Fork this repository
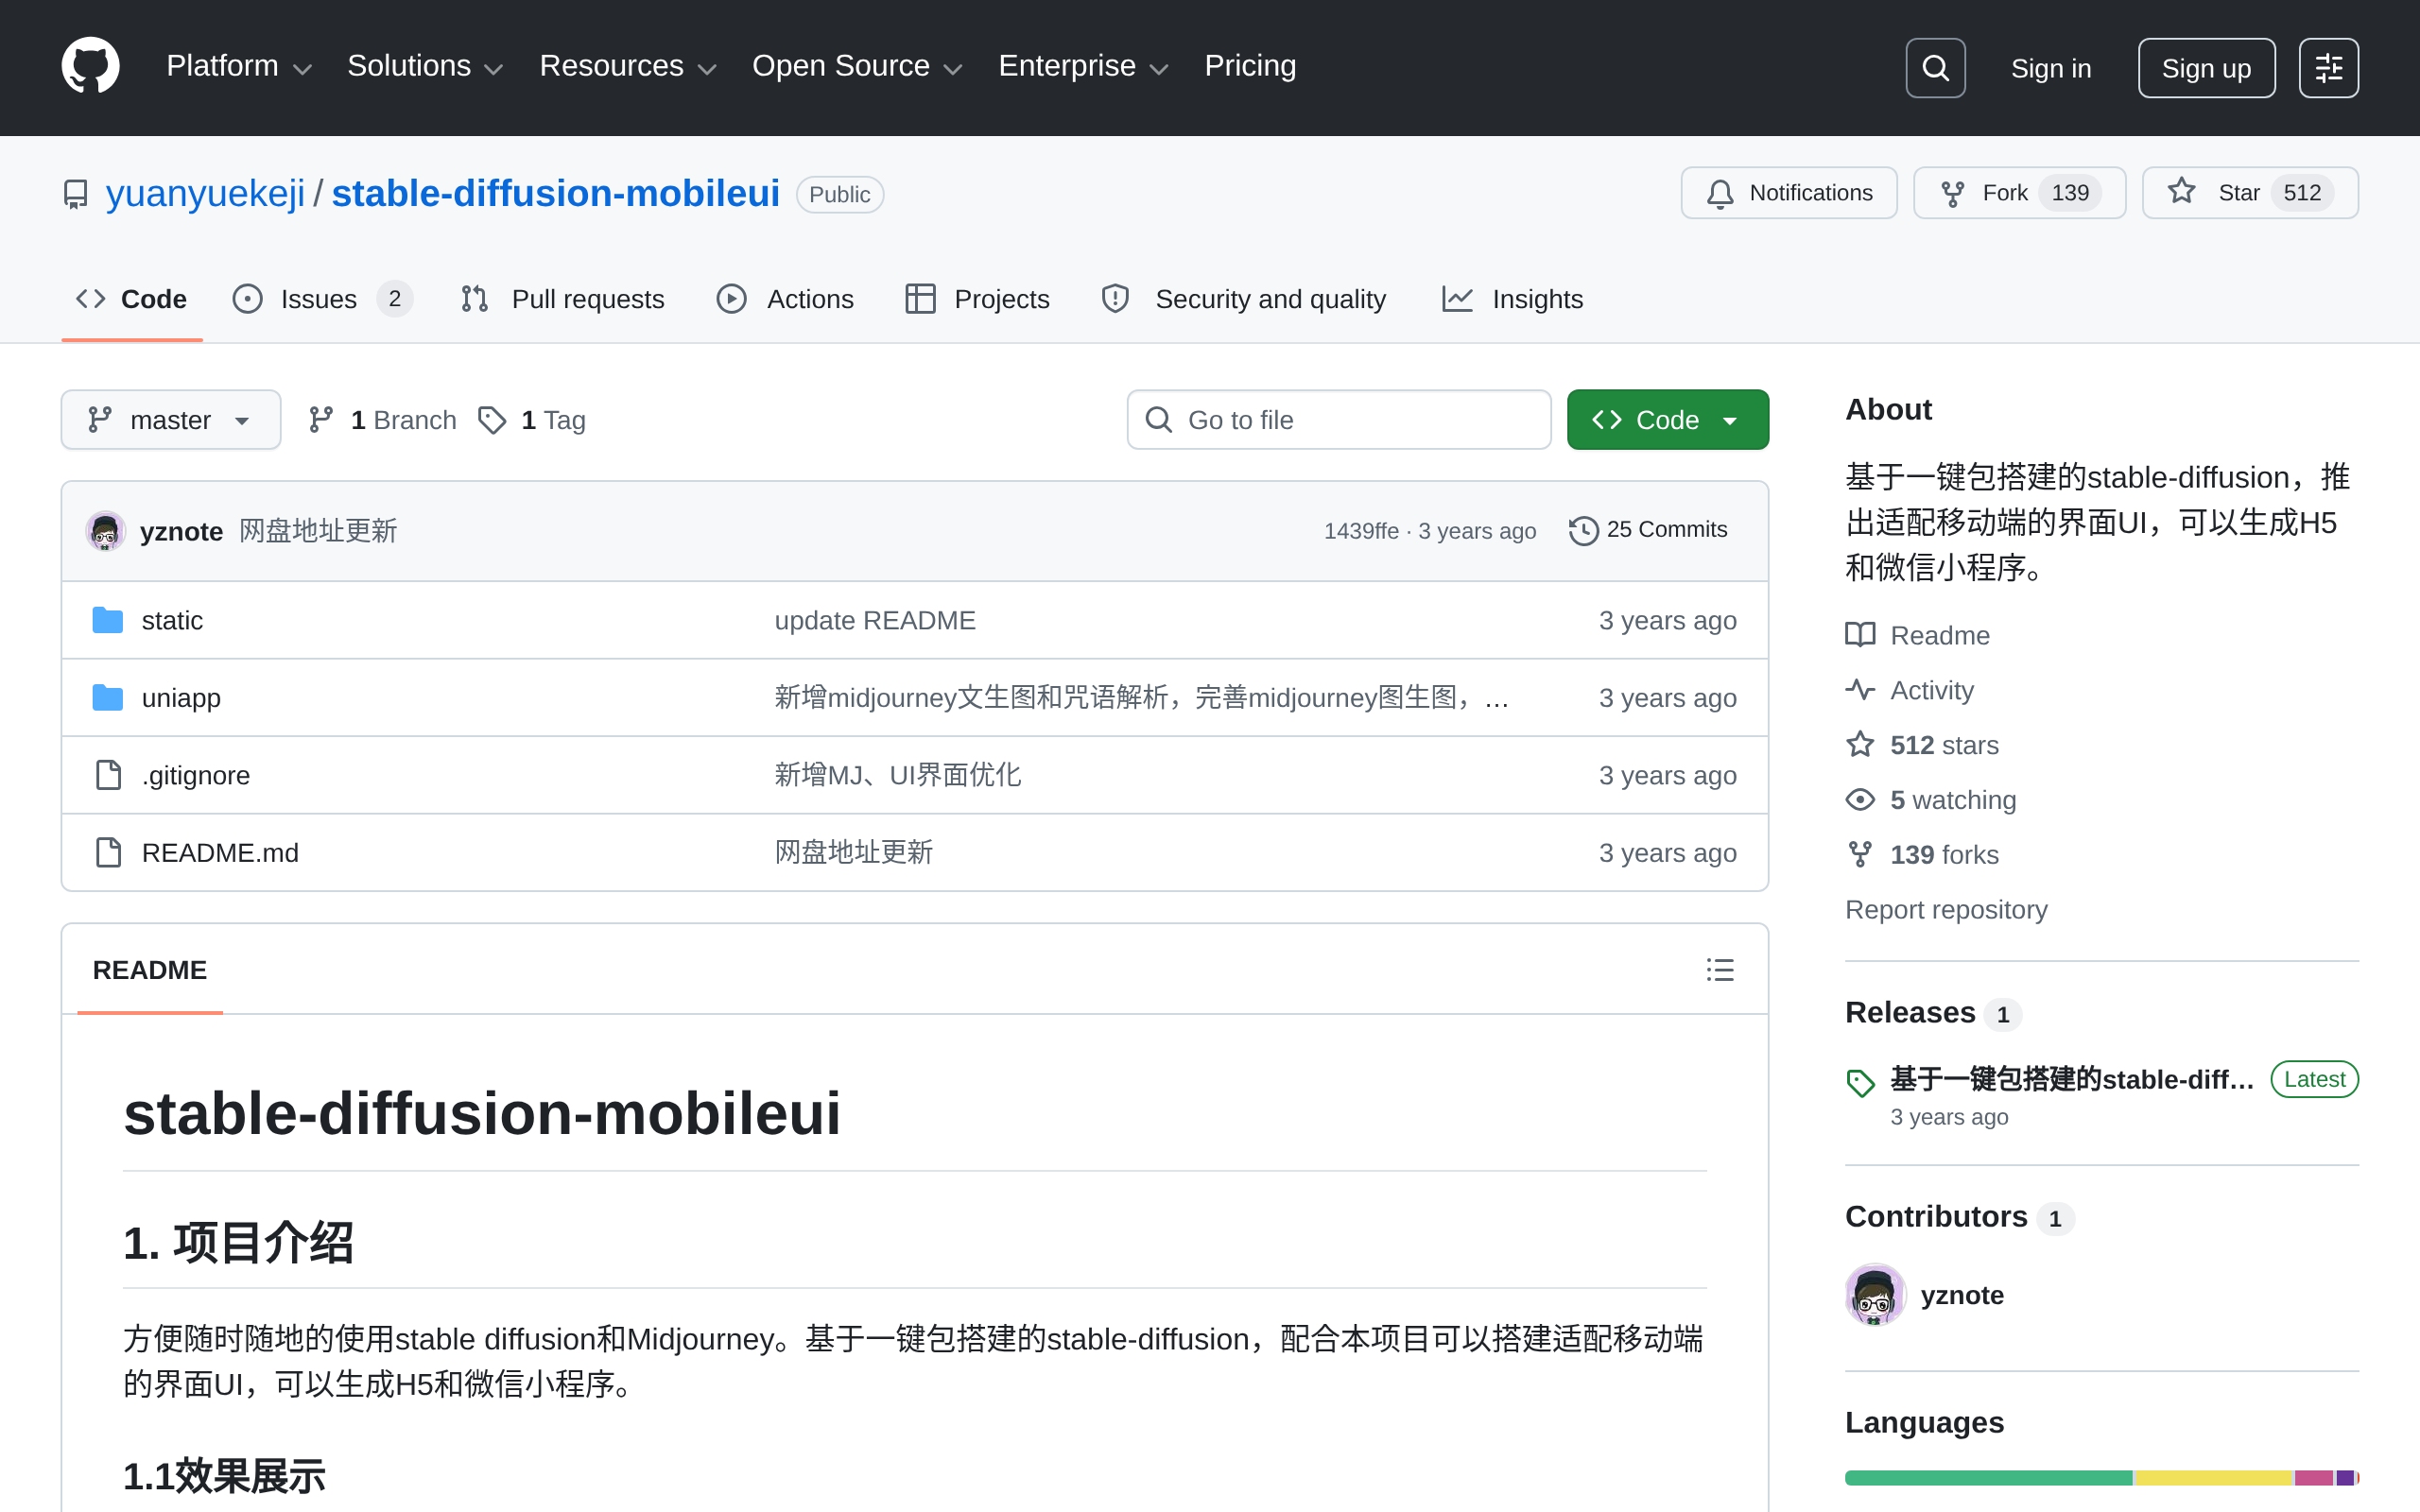Viewport: 2420px width, 1512px height. point(2019,193)
